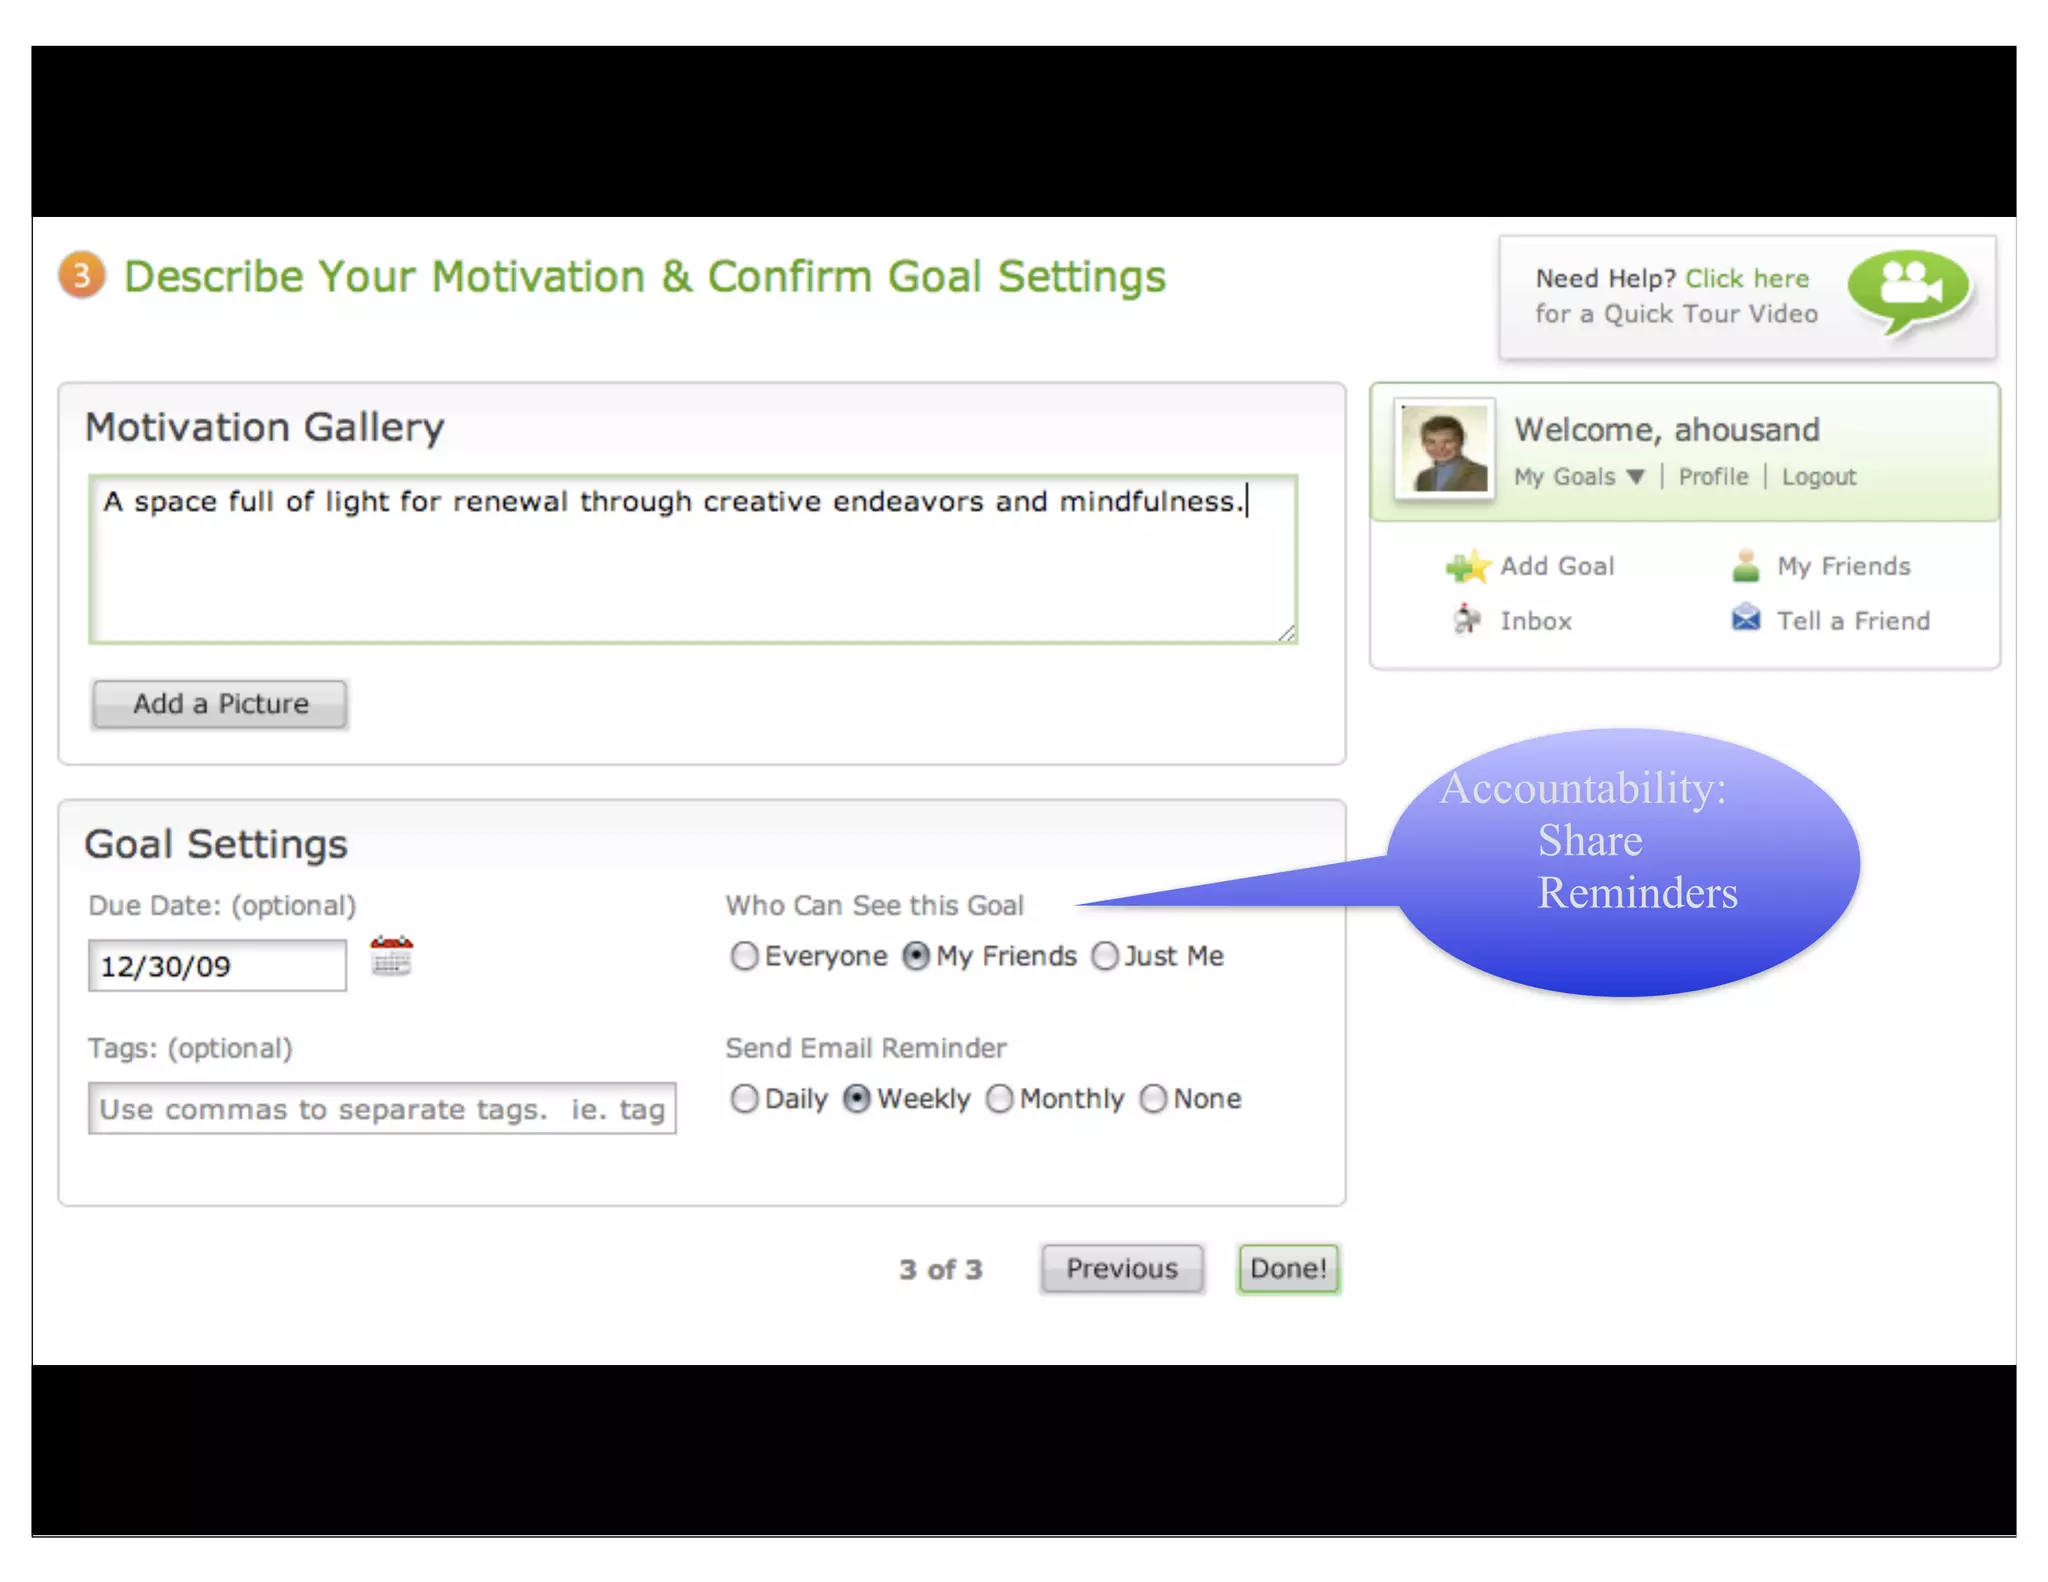
Task: Set email reminder to Daily
Action: pos(744,1099)
